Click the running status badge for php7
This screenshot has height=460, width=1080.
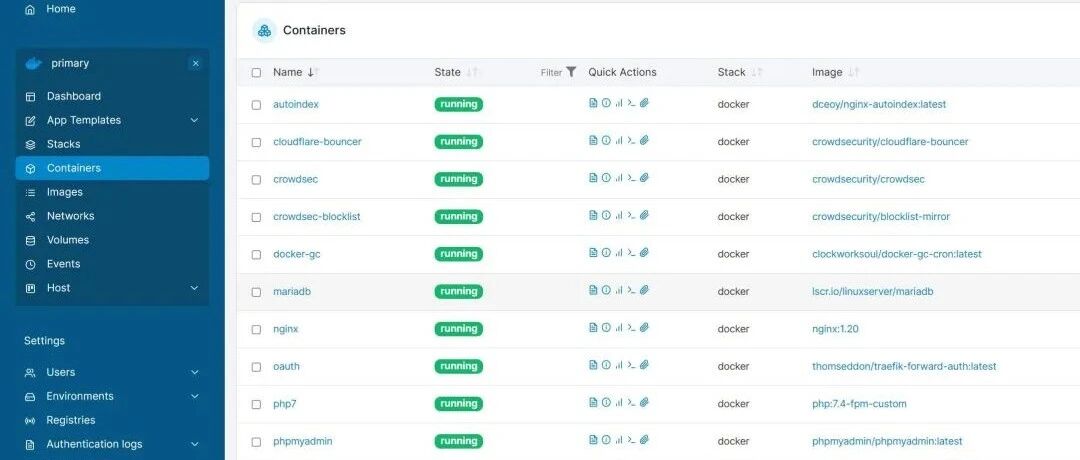459,404
